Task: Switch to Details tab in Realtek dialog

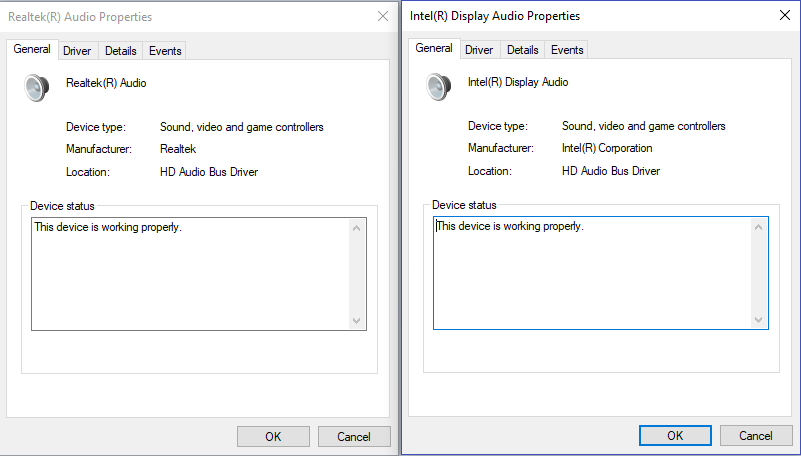Action: [120, 51]
